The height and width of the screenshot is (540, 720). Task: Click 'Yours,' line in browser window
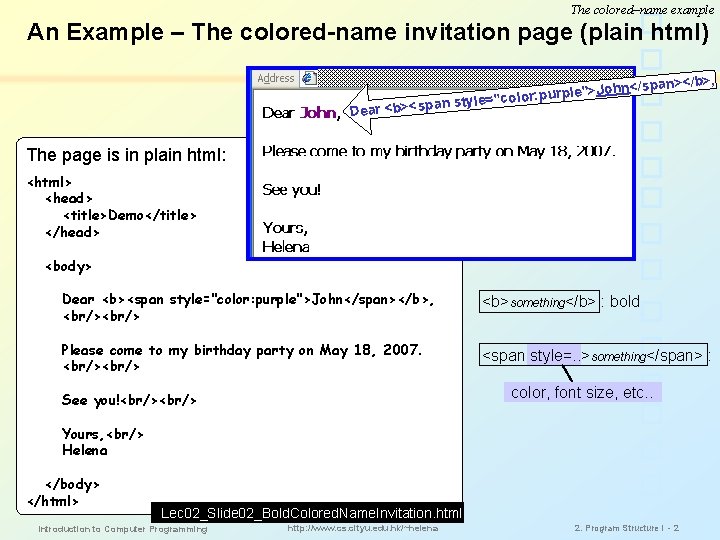[x=285, y=228]
